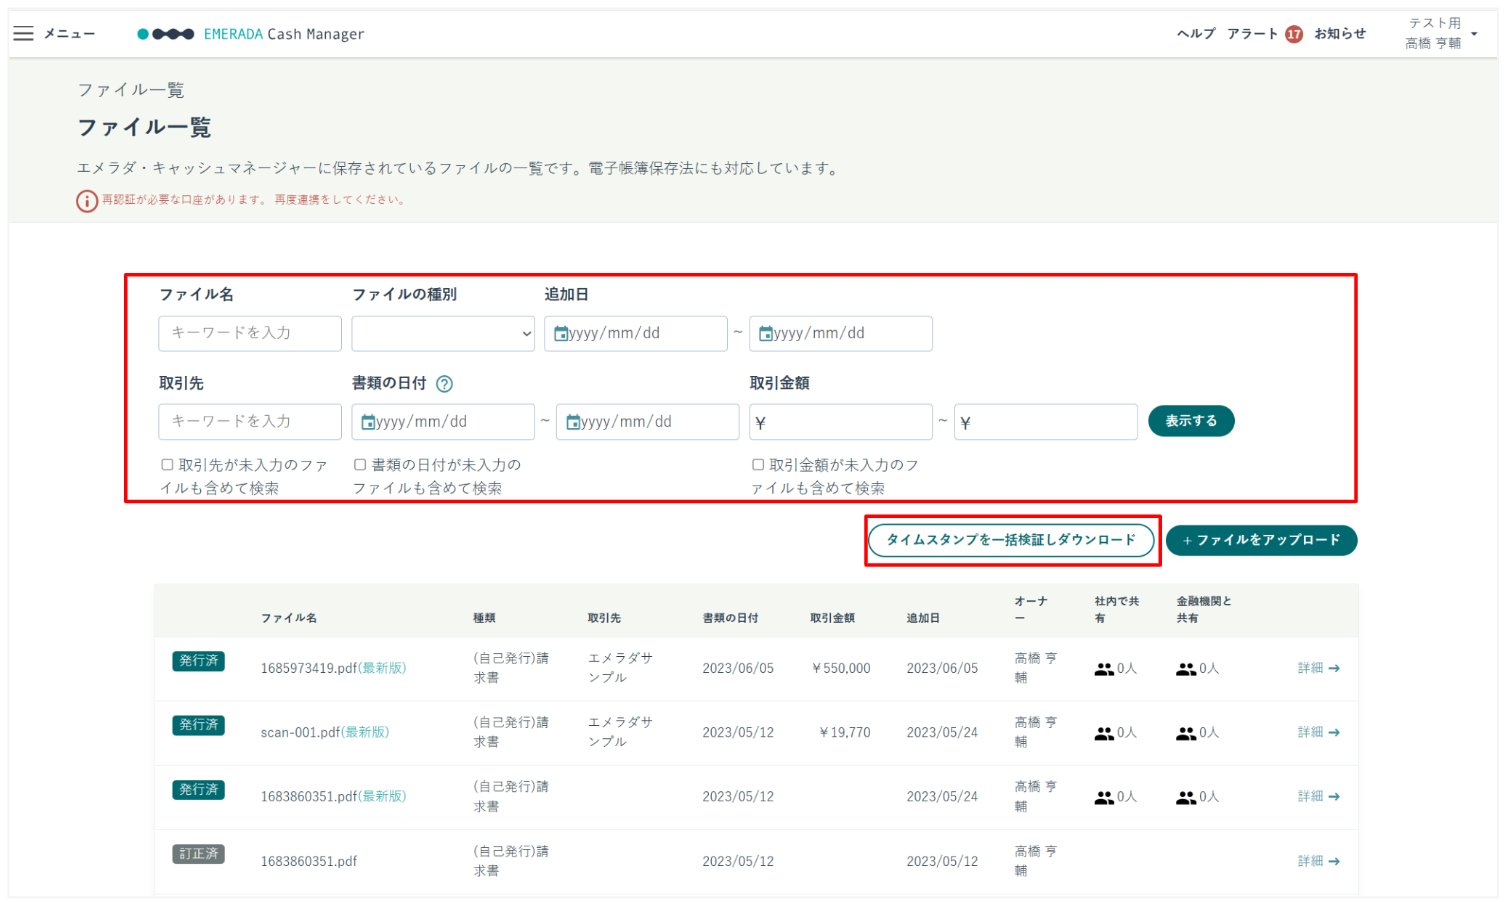Click the EMERADA Cash Manager logo
This screenshot has width=1504, height=902.
click(251, 34)
